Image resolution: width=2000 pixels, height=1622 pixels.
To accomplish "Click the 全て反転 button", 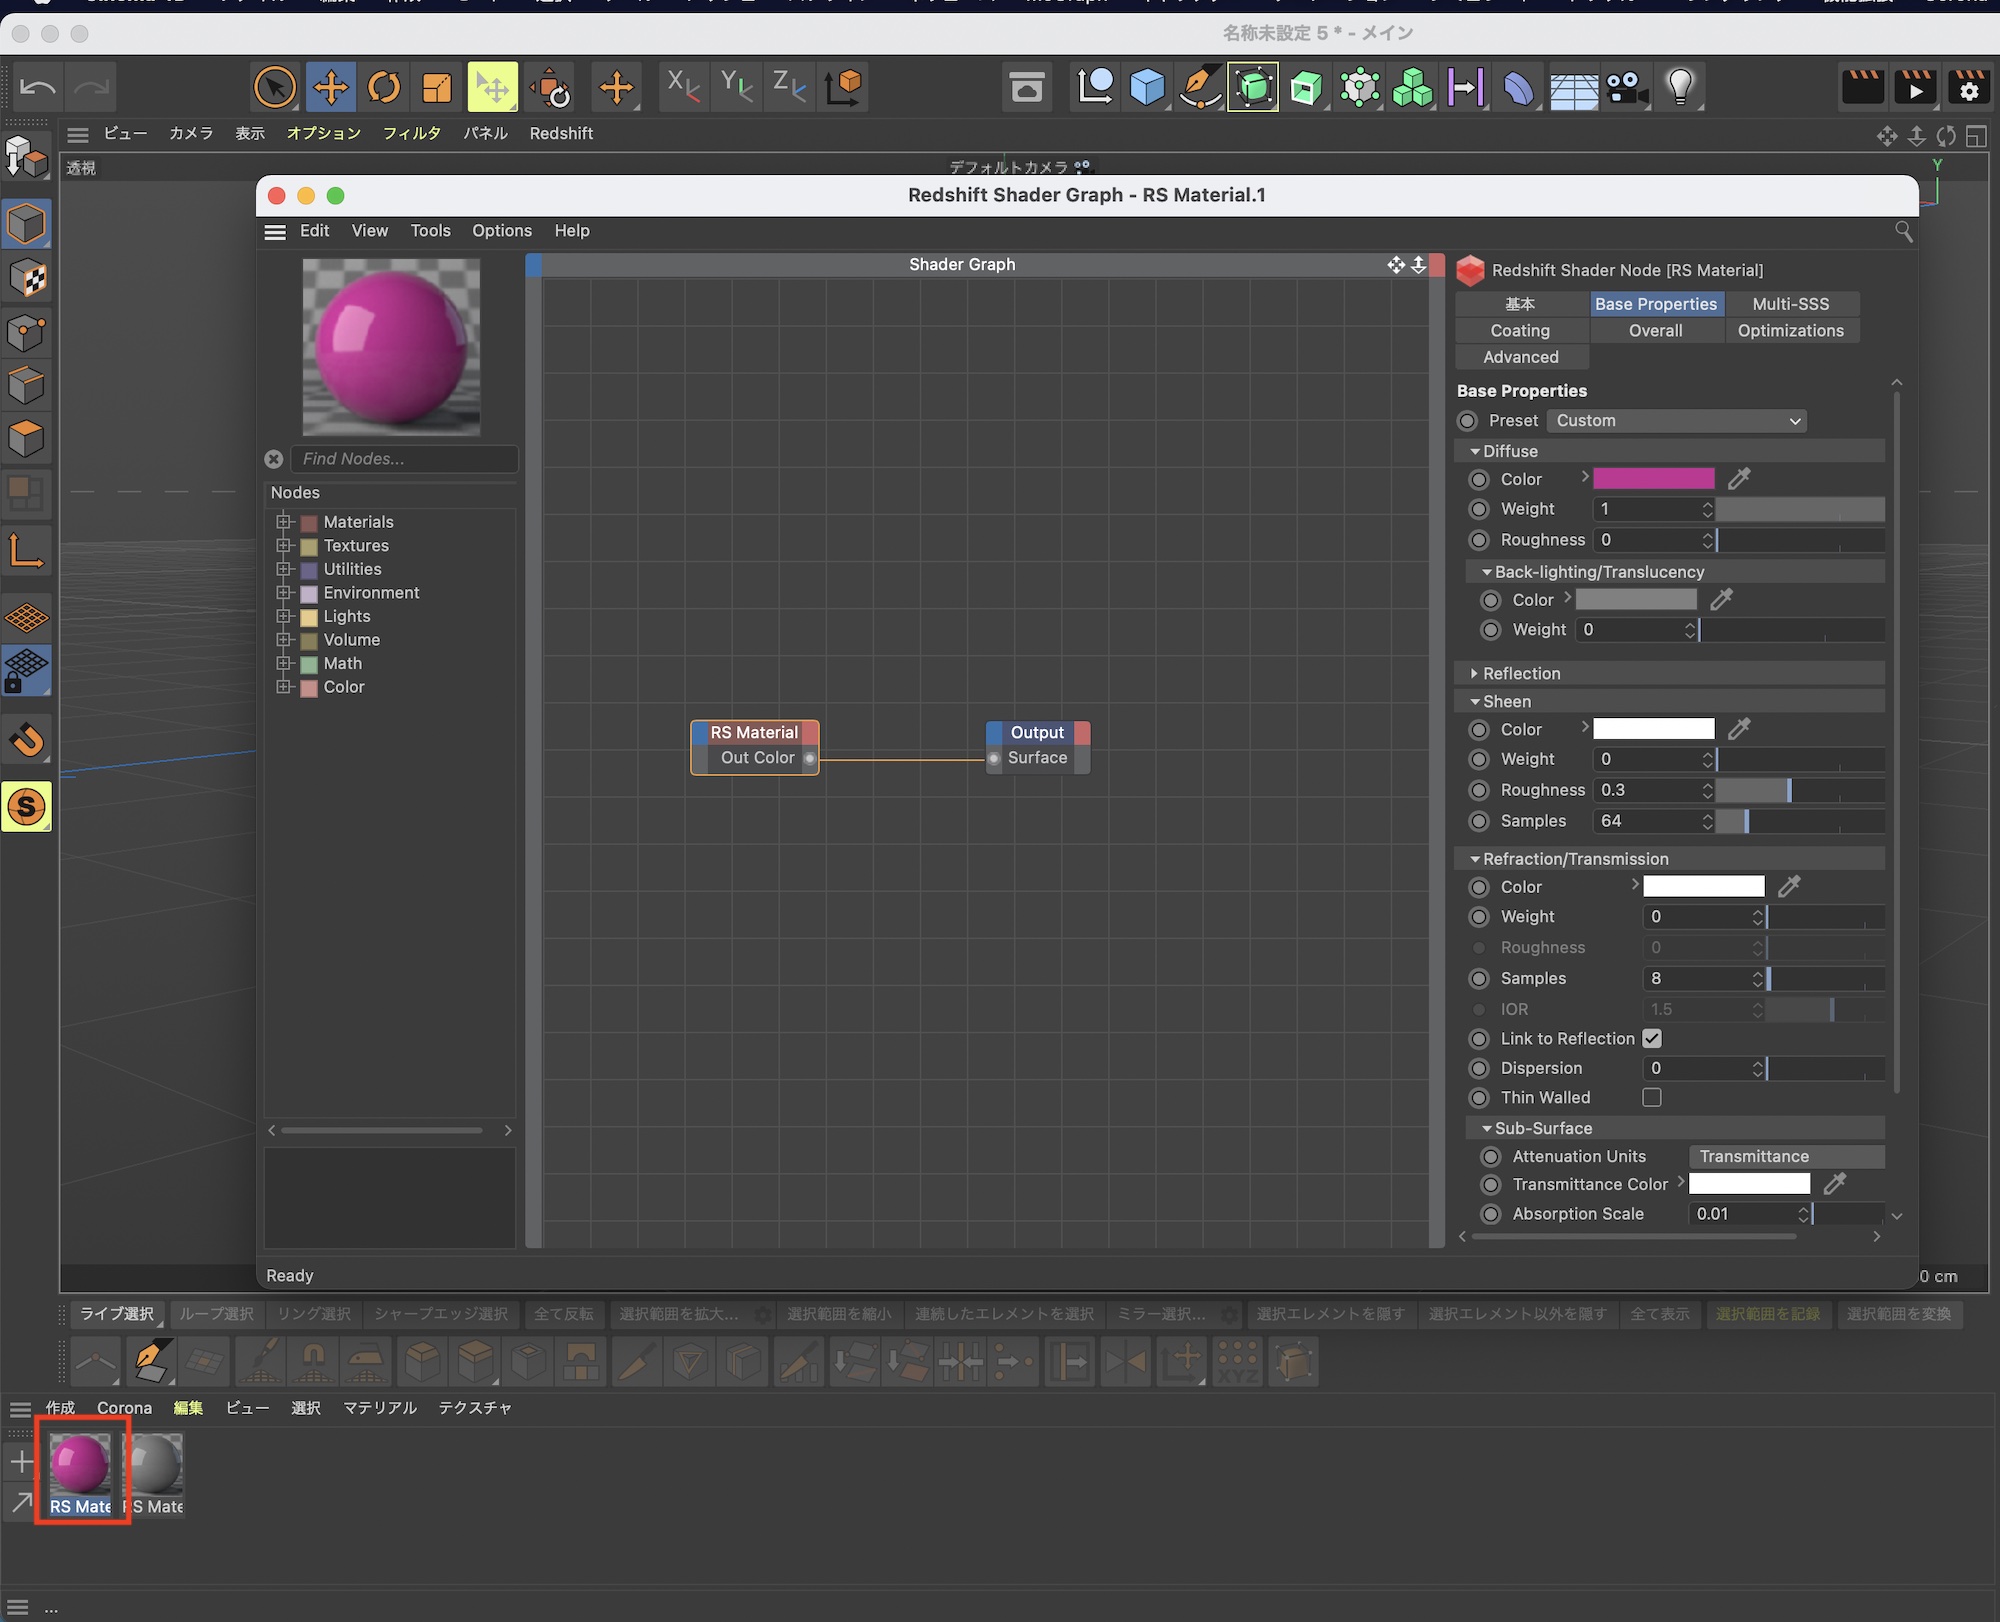I will 563,1314.
